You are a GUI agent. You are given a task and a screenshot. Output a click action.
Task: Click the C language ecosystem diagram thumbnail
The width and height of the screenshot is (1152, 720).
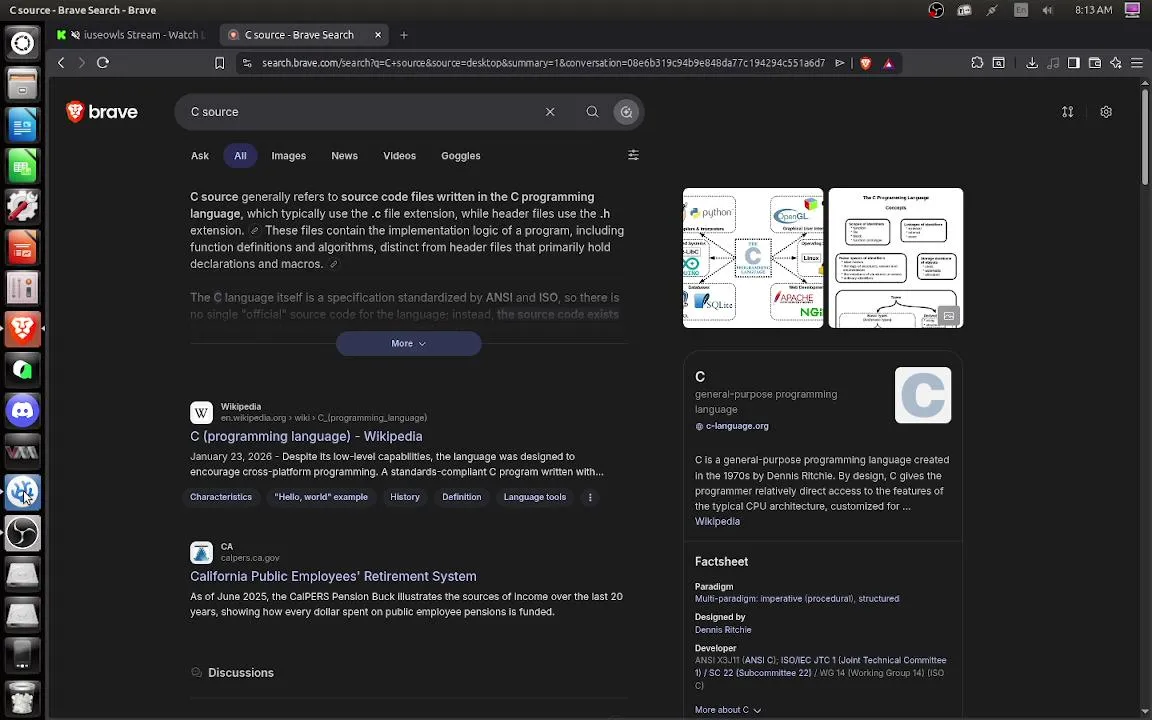(x=753, y=258)
